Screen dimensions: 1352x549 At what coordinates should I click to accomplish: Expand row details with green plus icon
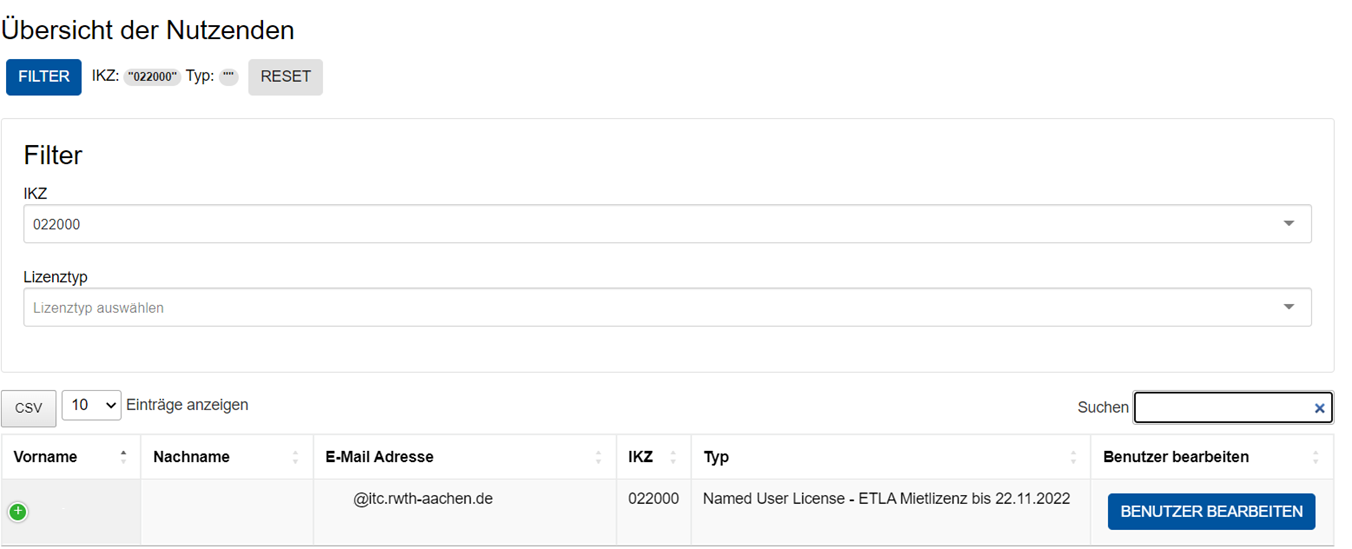[x=18, y=512]
